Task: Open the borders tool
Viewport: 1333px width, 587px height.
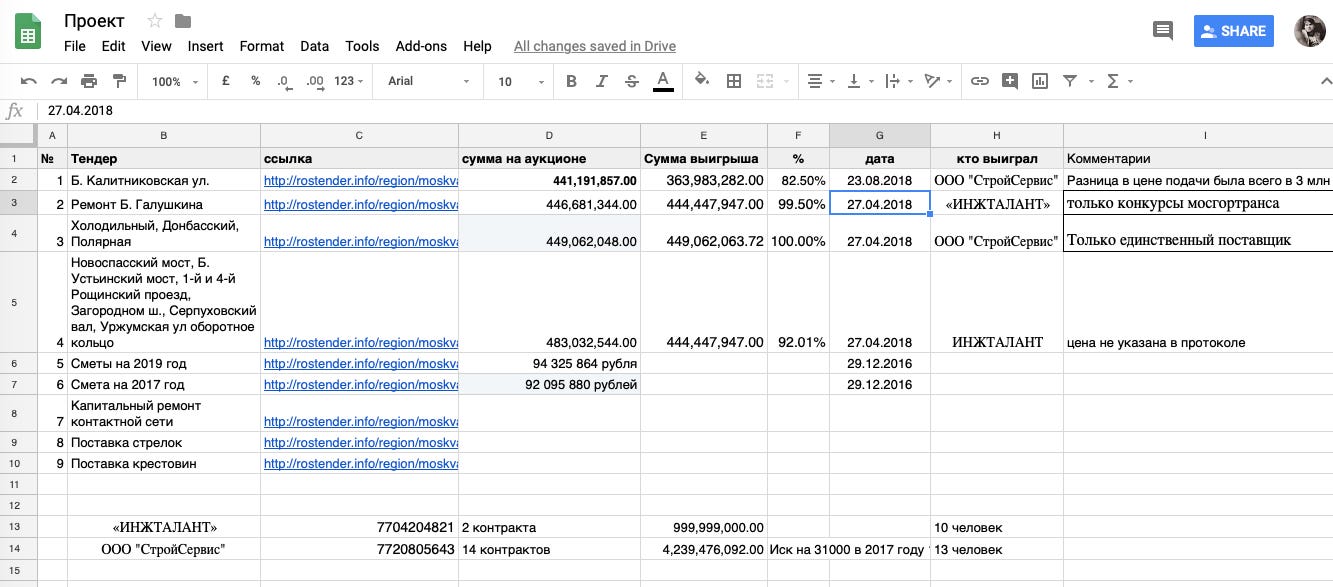Action: tap(733, 81)
